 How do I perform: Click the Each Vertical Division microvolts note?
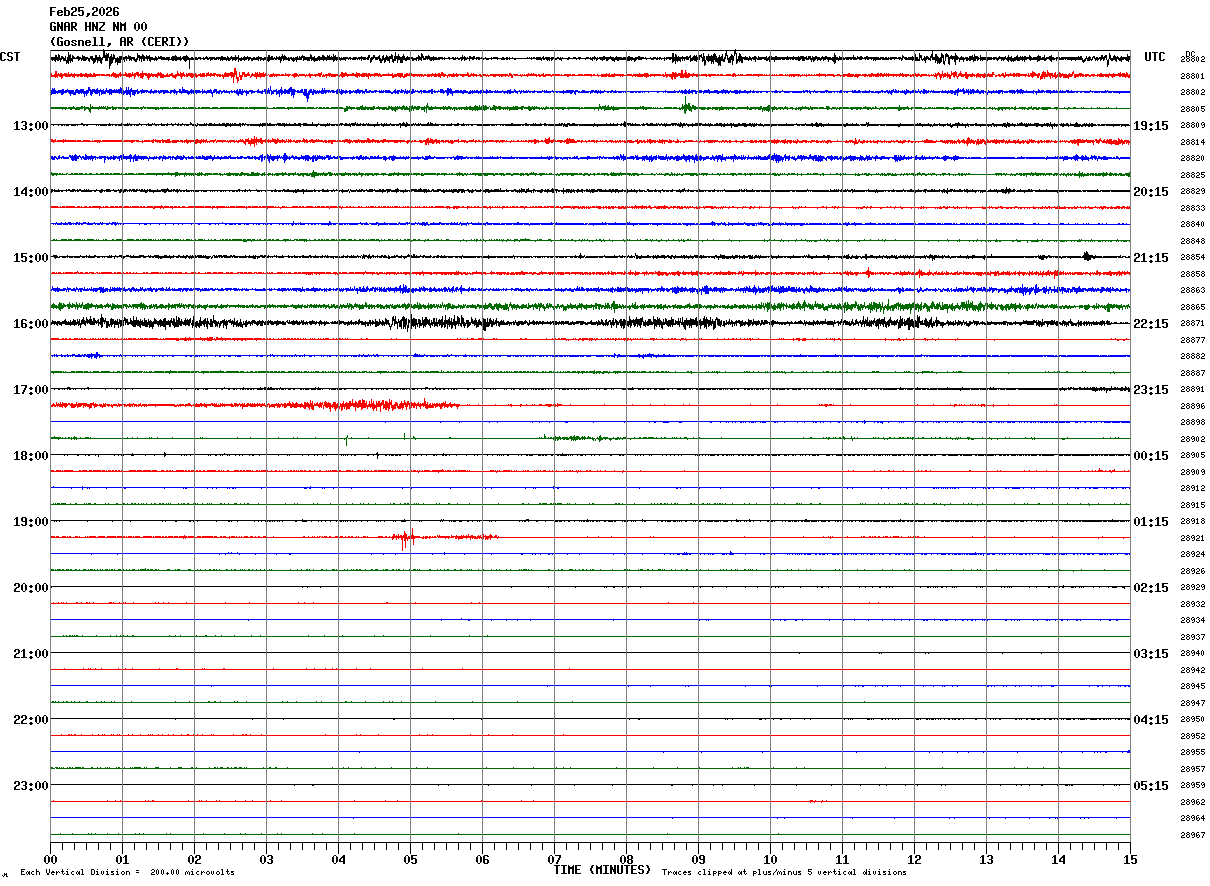[x=127, y=873]
